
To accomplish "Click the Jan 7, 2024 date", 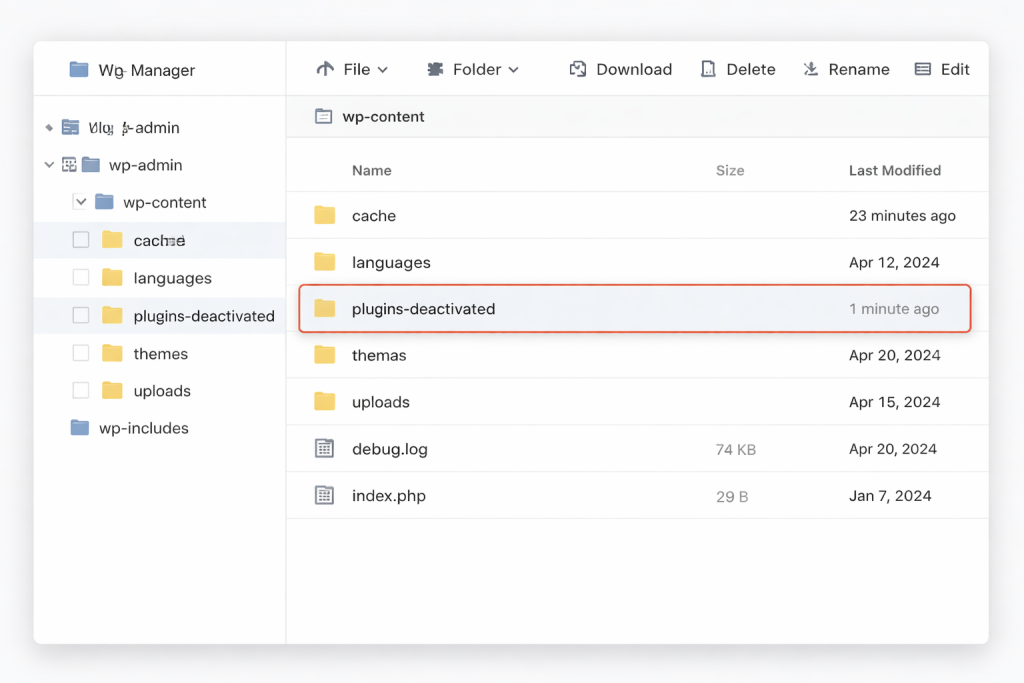I will pyautogui.click(x=890, y=496).
